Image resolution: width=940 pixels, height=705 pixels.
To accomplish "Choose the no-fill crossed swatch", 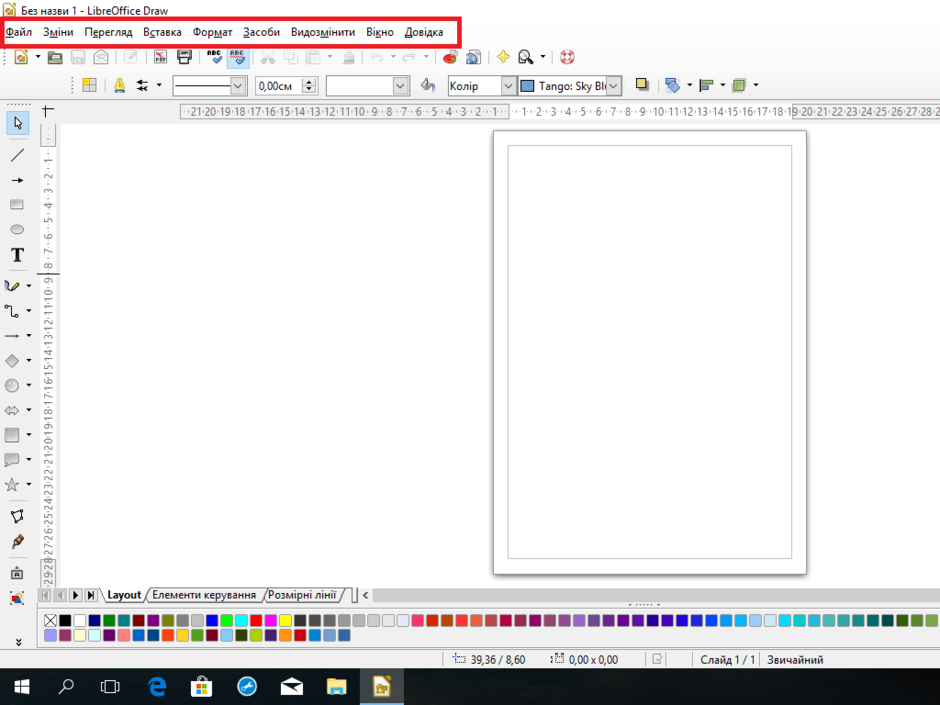I will pos(50,620).
